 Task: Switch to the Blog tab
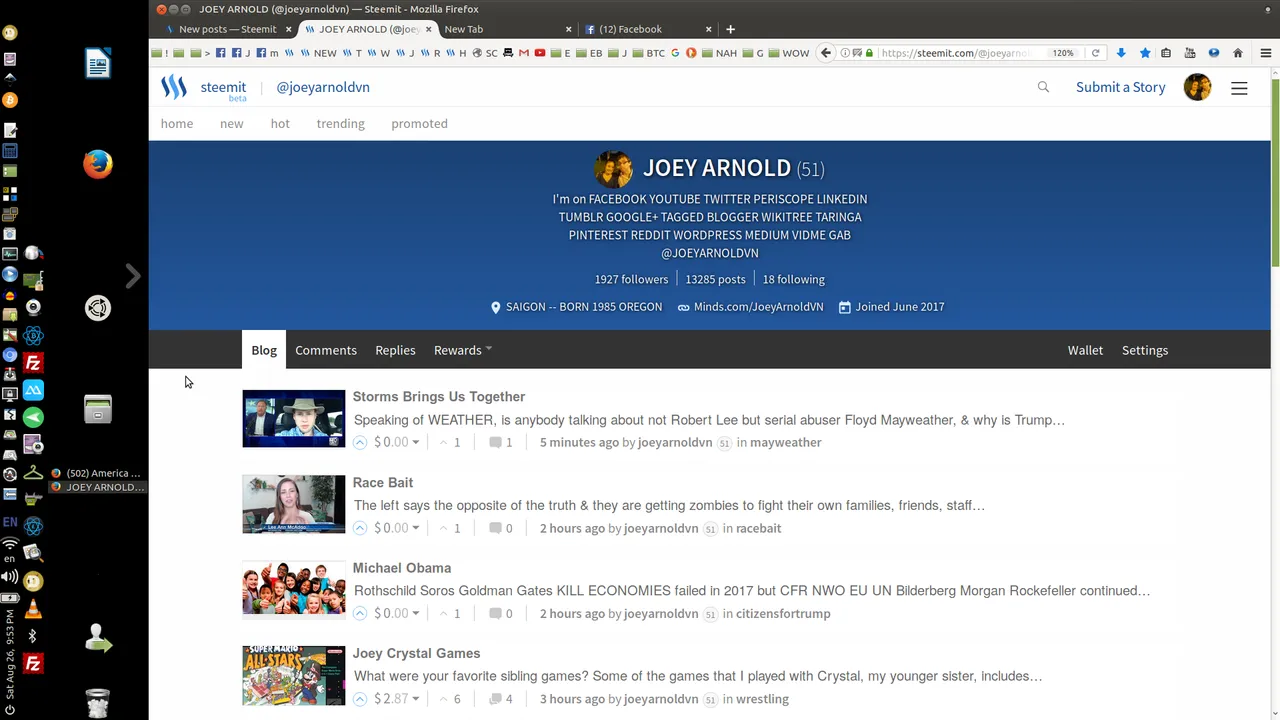(x=264, y=350)
